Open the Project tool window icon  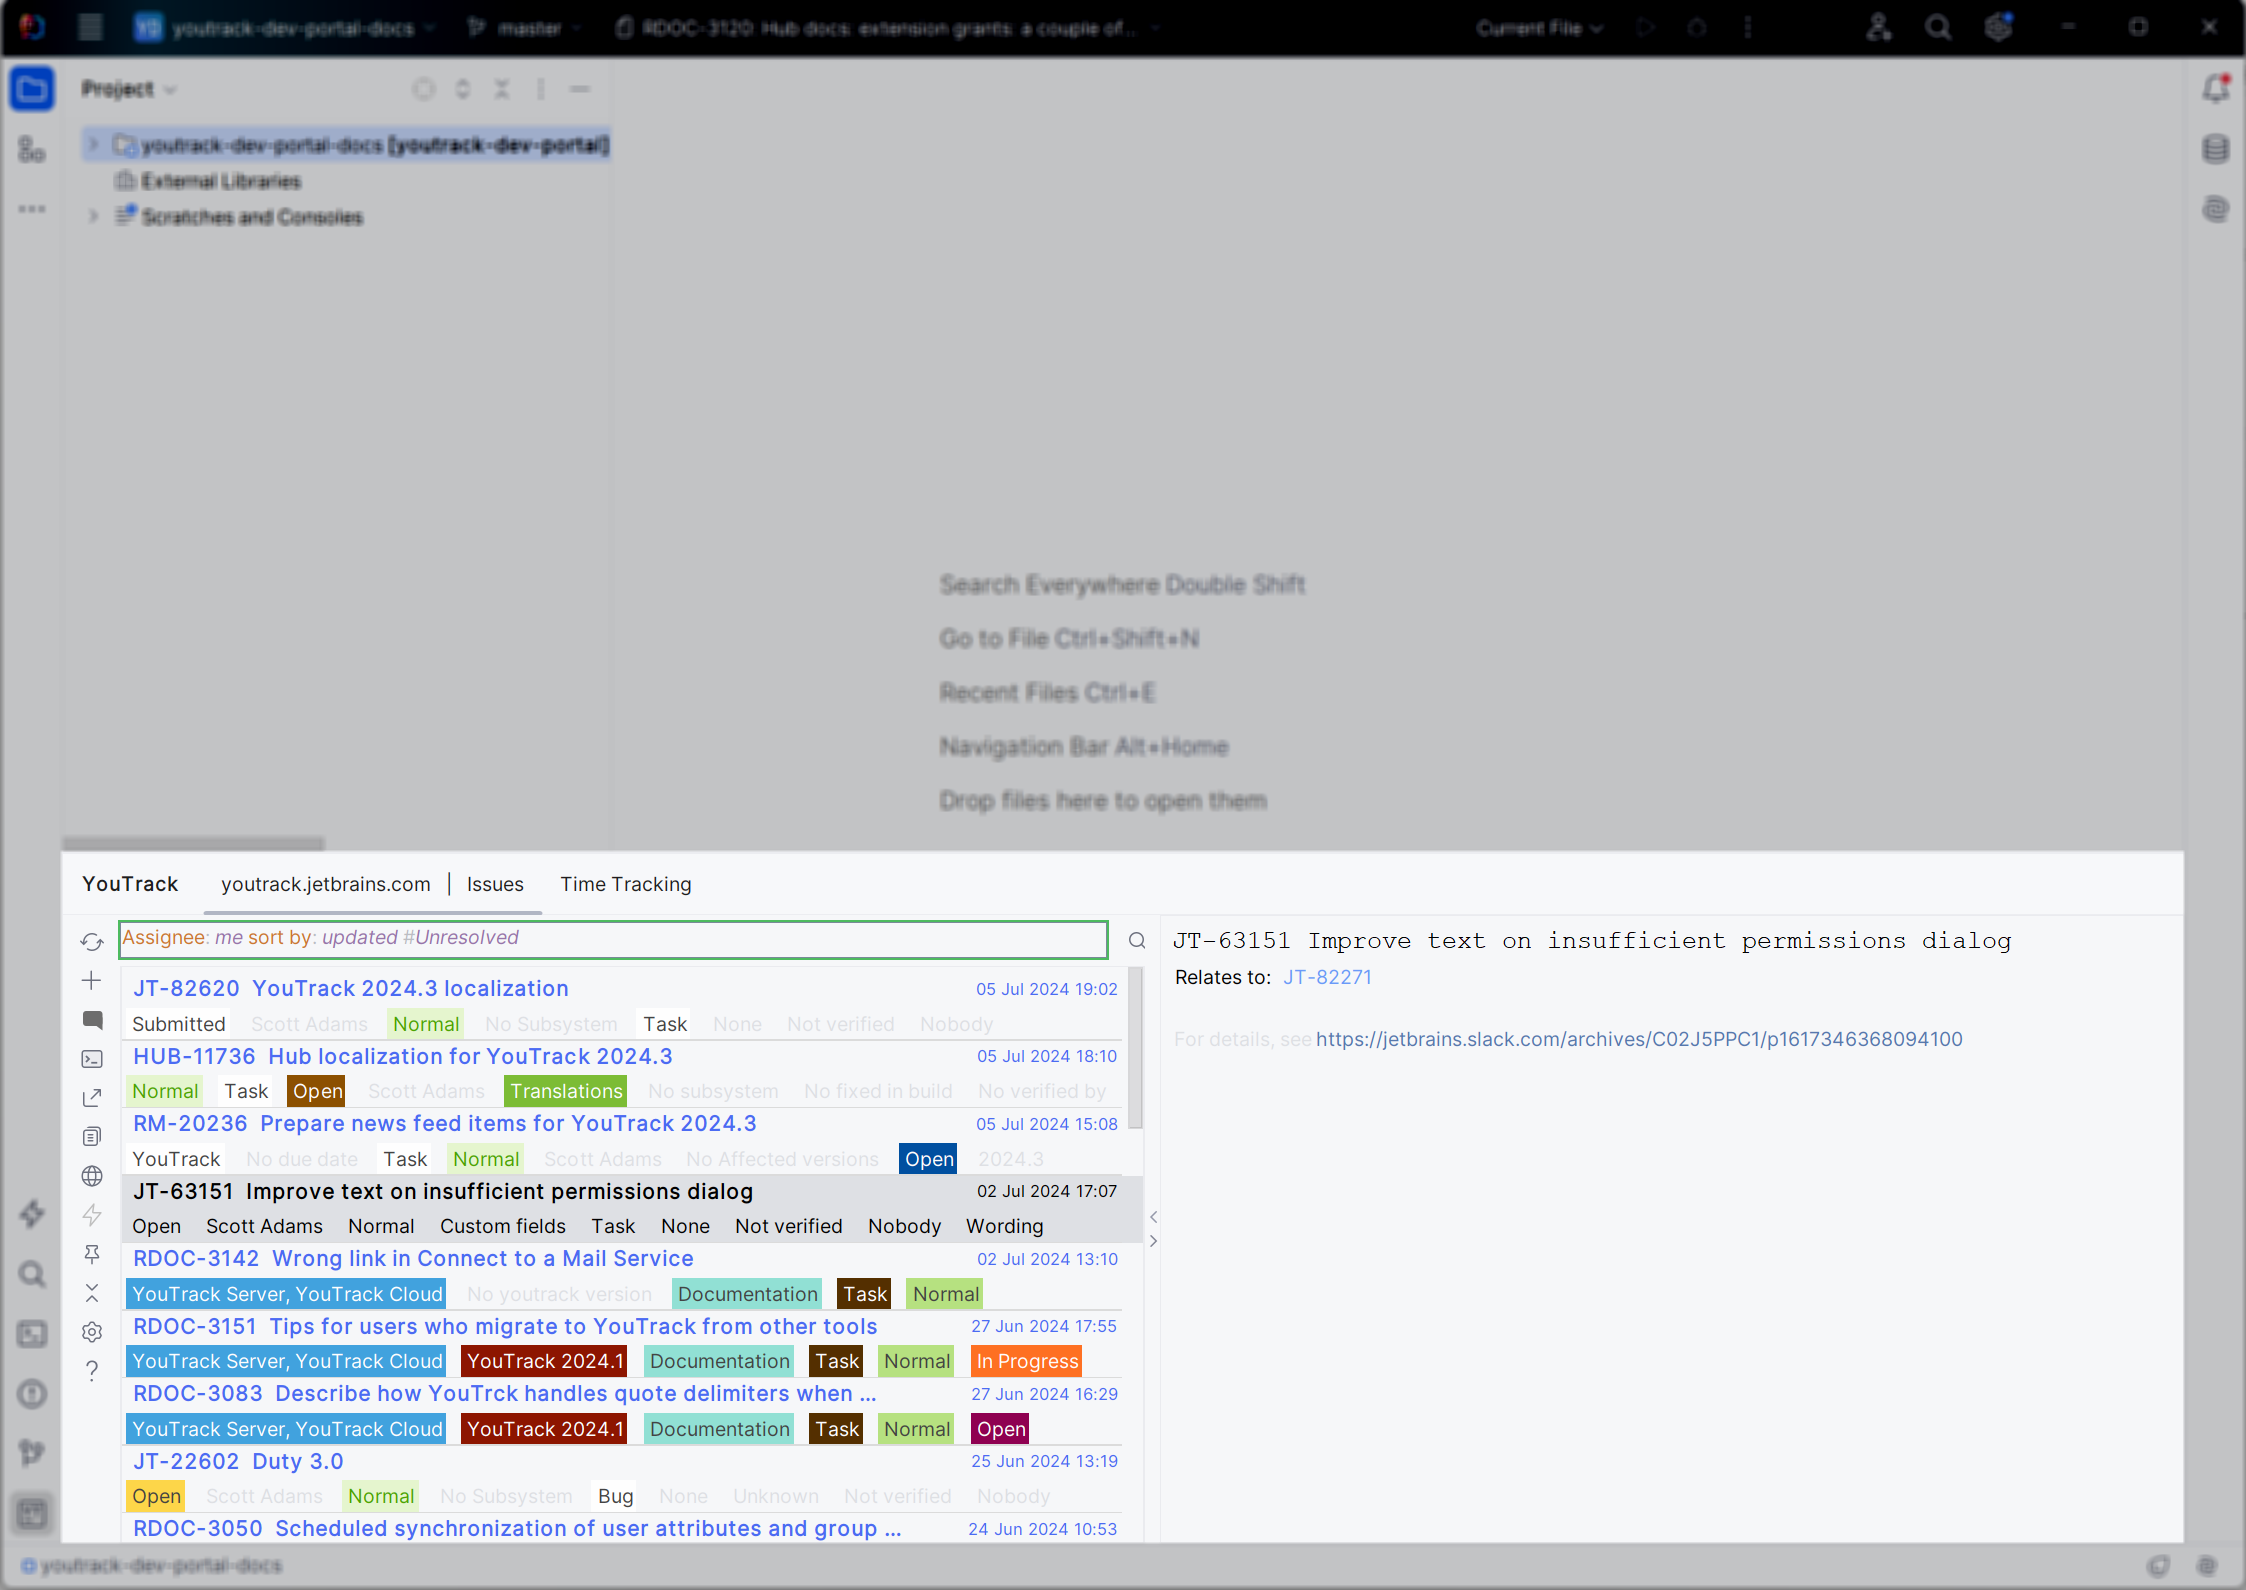pos(31,89)
